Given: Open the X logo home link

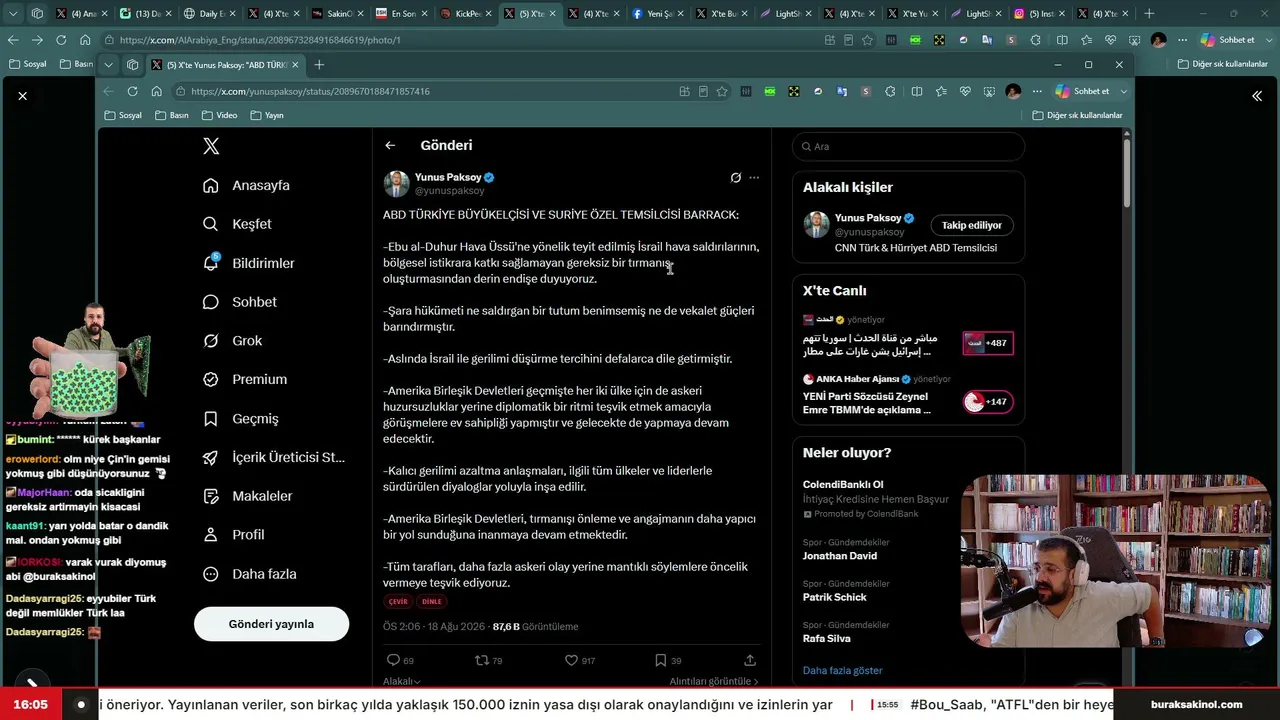Looking at the screenshot, I should tap(211, 146).
